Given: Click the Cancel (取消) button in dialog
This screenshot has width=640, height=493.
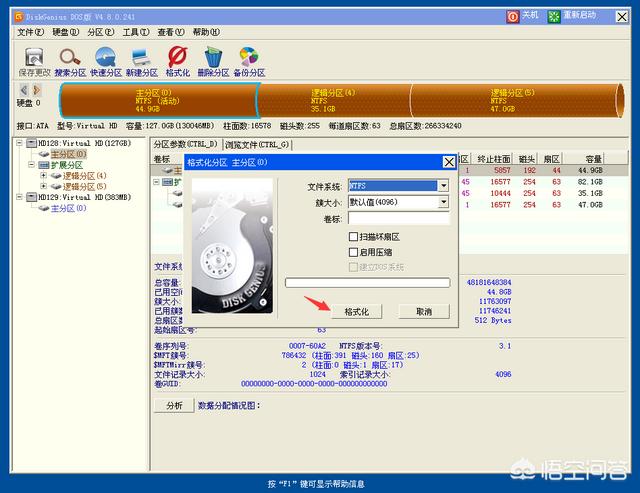Looking at the screenshot, I should (x=424, y=311).
